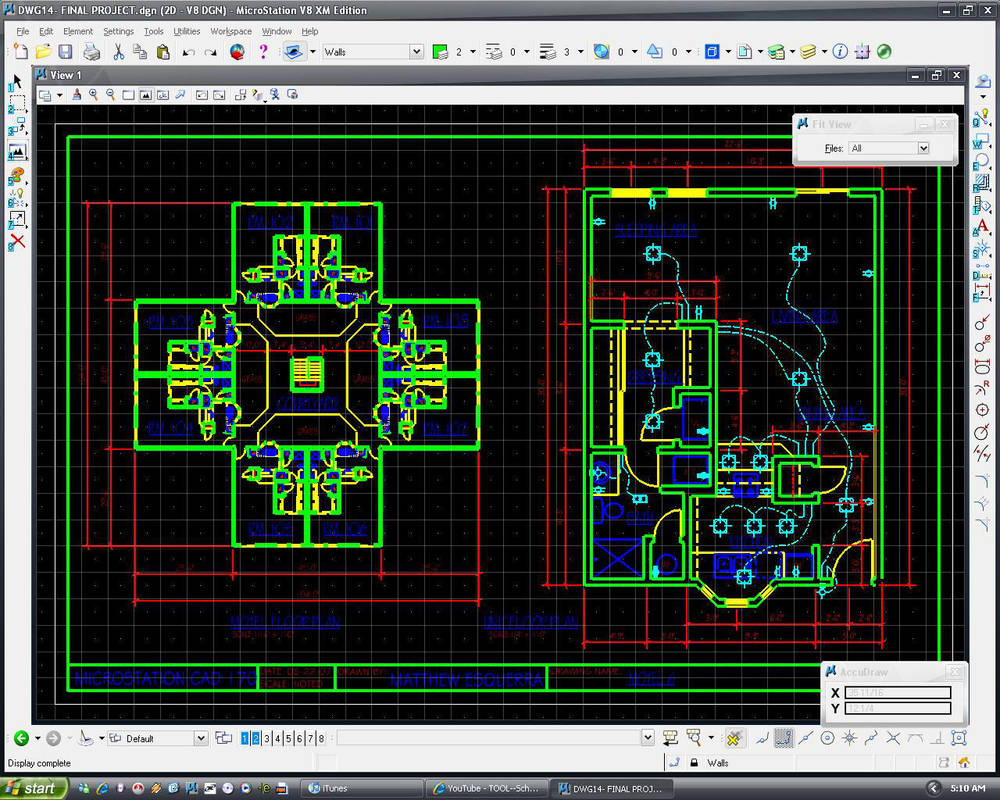Open the Element menu
Image resolution: width=1000 pixels, height=800 pixels.
click(78, 31)
